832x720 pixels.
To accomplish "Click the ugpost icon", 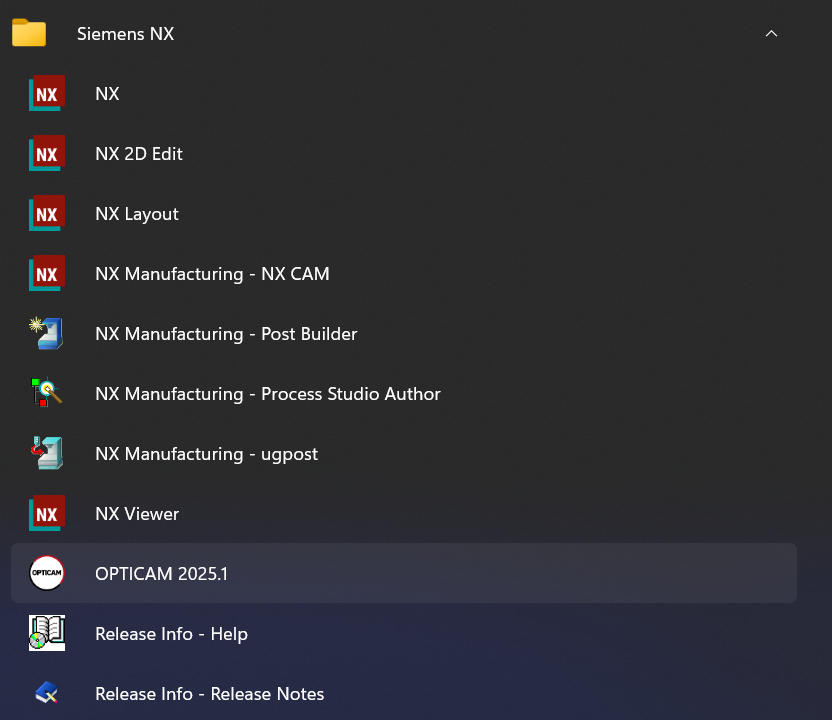I will (x=47, y=453).
